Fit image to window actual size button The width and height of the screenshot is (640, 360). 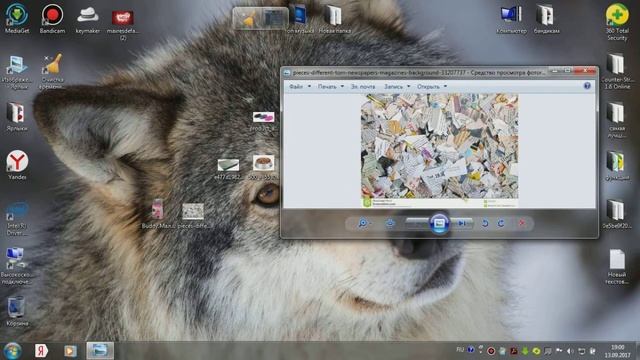tap(390, 223)
